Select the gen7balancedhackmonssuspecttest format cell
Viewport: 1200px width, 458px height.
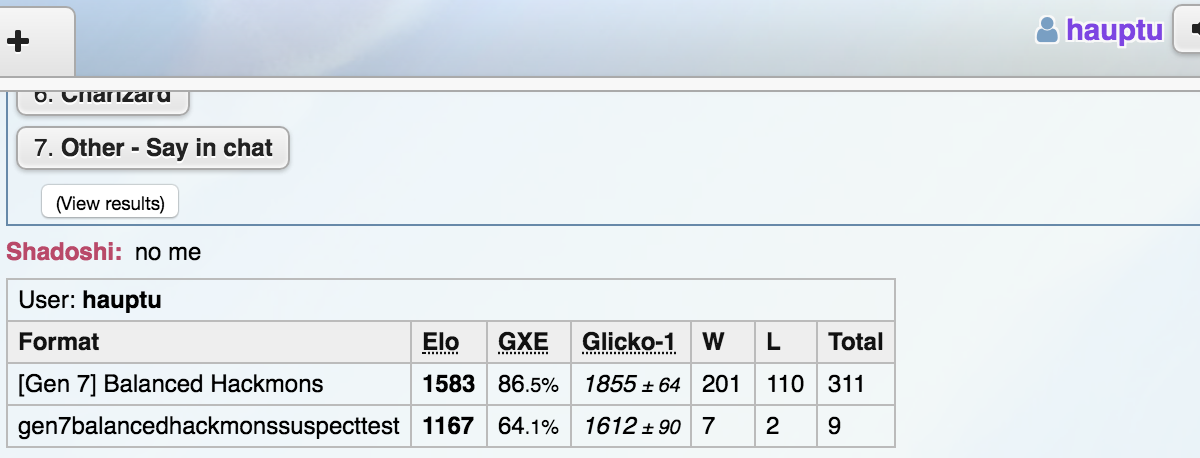209,426
